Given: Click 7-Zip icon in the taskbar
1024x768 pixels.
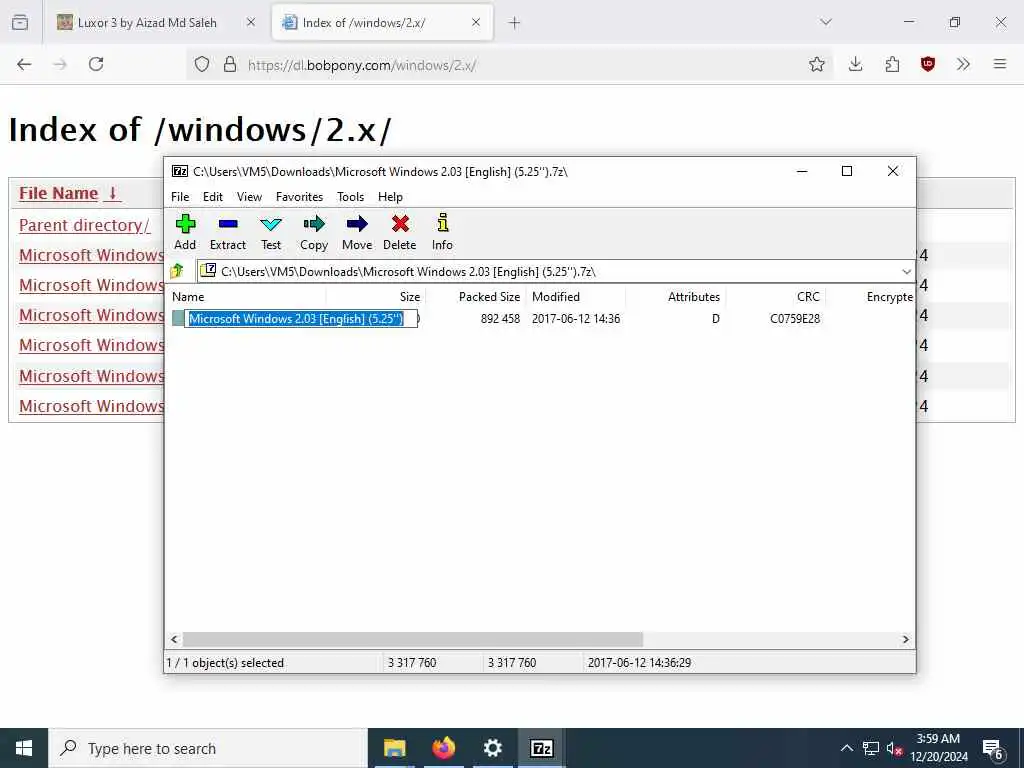Looking at the screenshot, I should 541,748.
